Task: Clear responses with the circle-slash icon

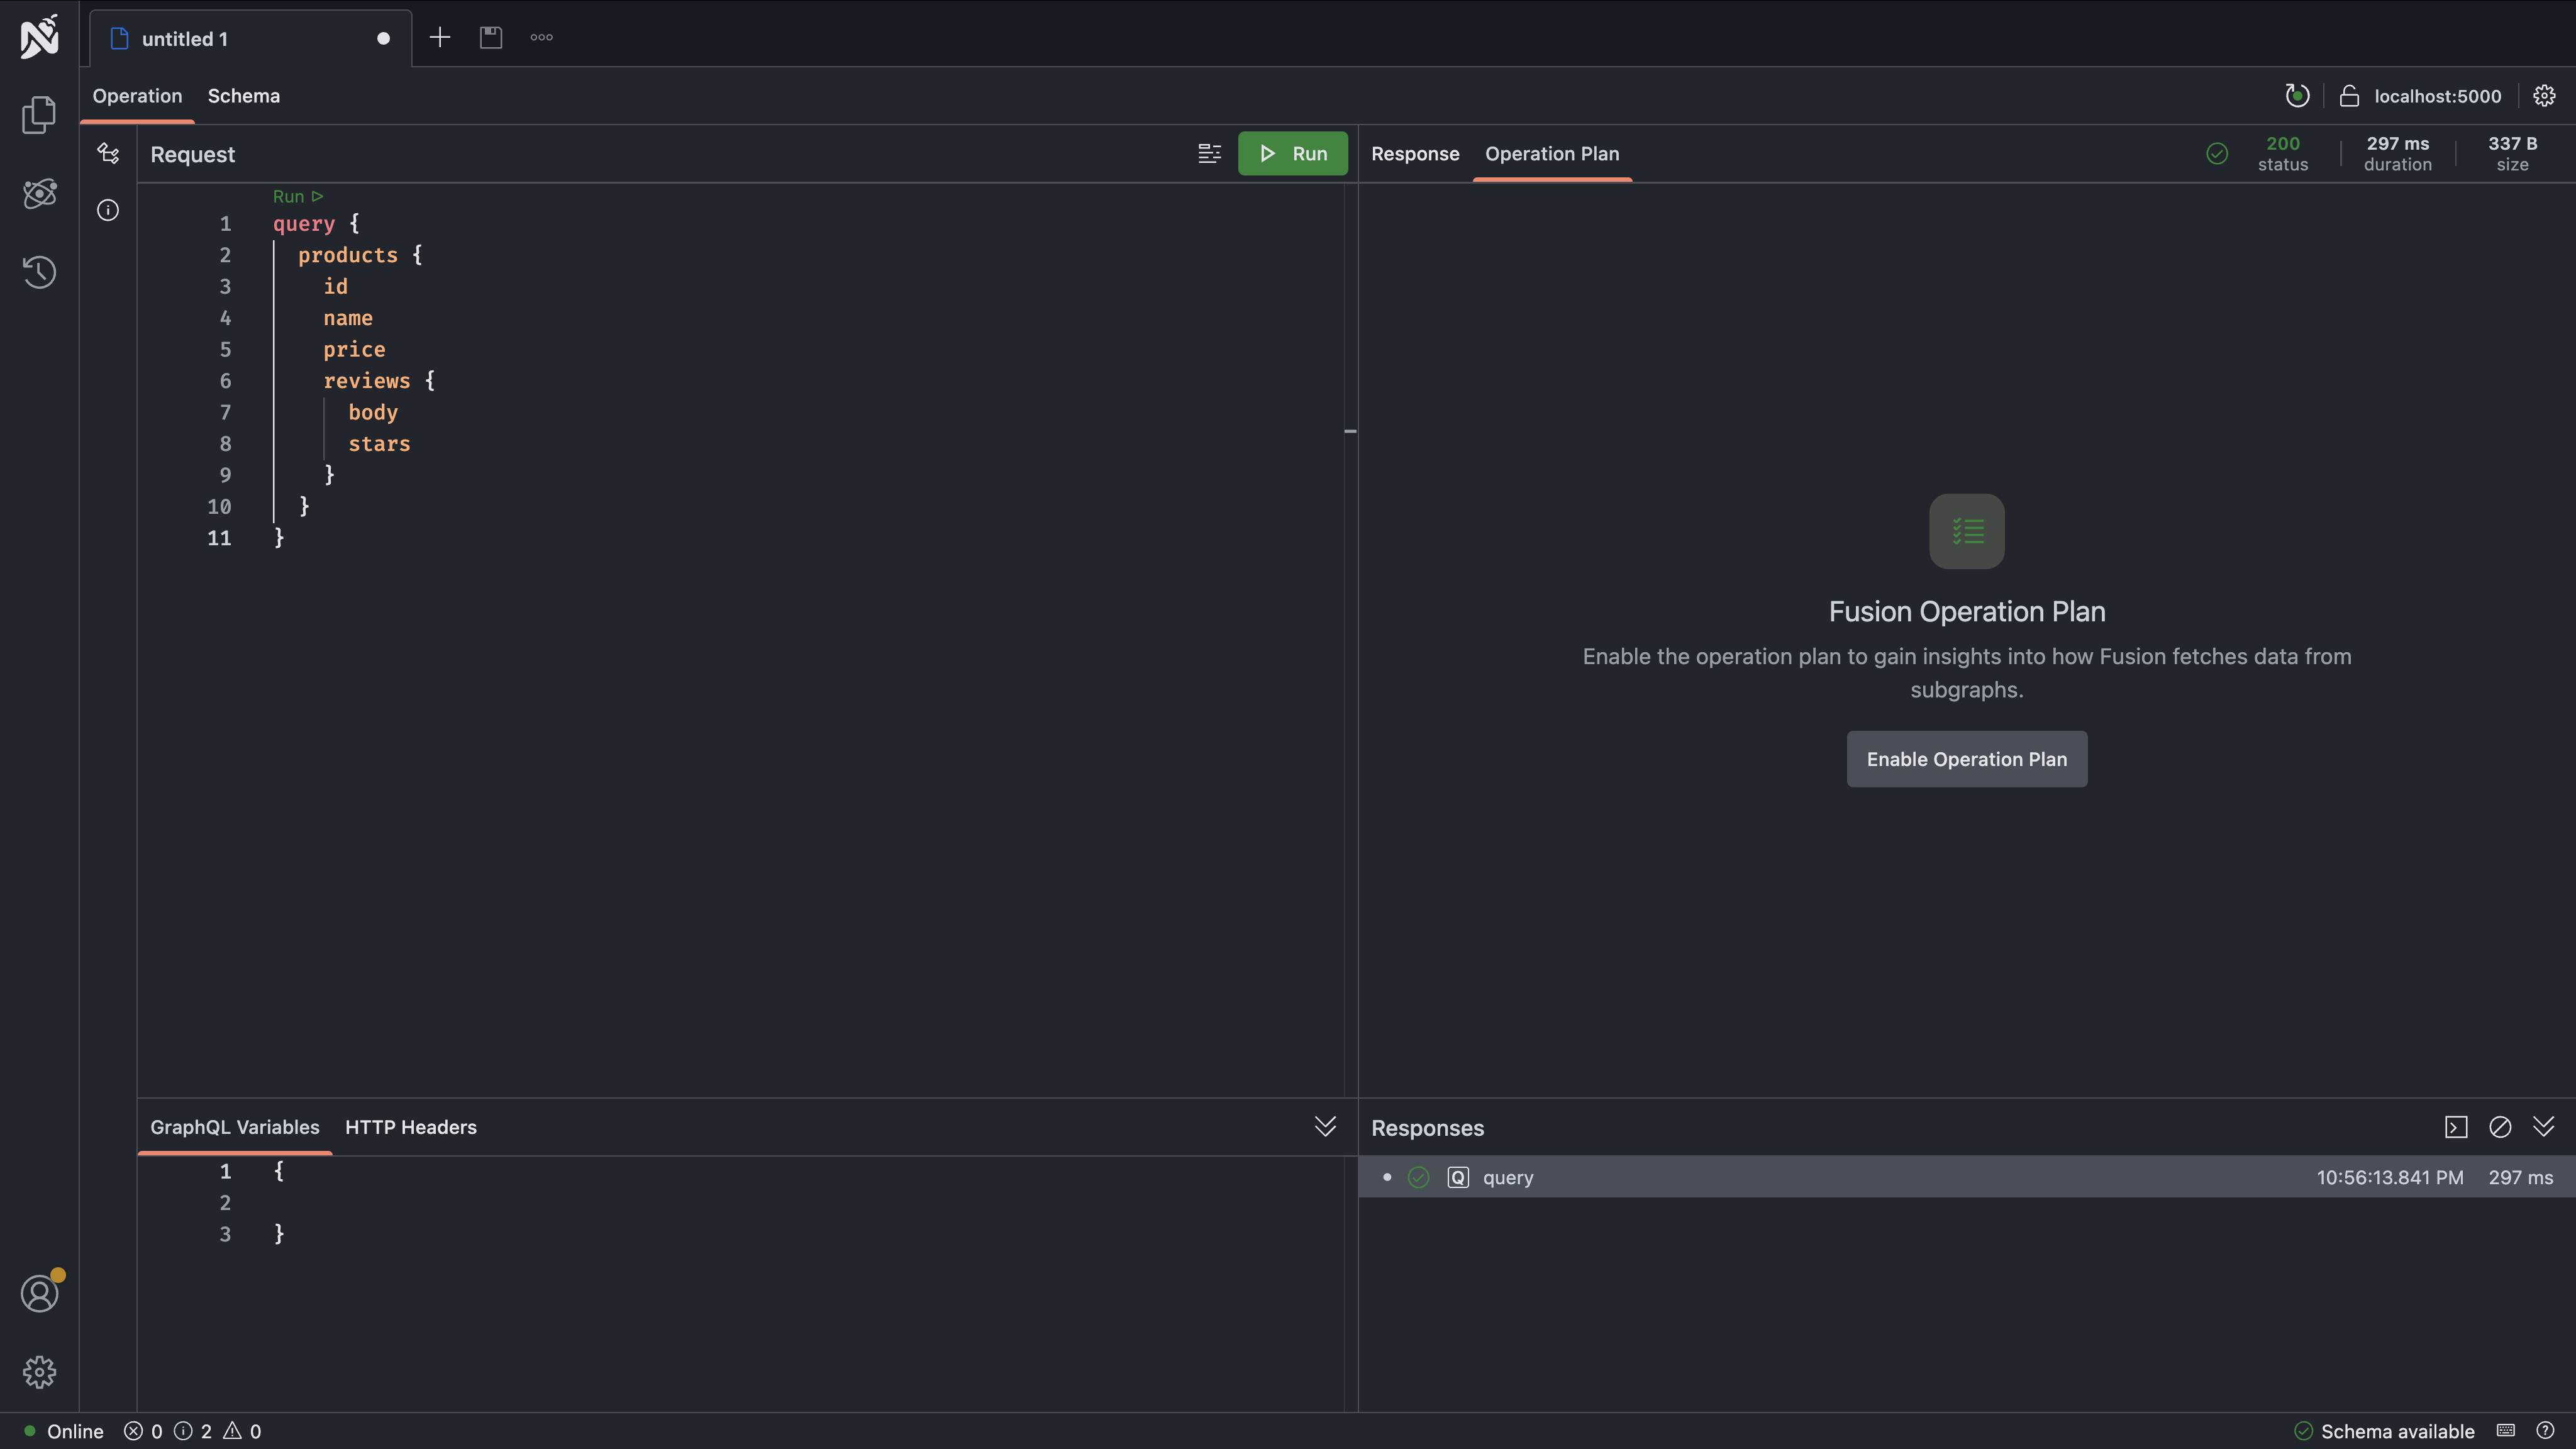Action: click(2500, 1127)
